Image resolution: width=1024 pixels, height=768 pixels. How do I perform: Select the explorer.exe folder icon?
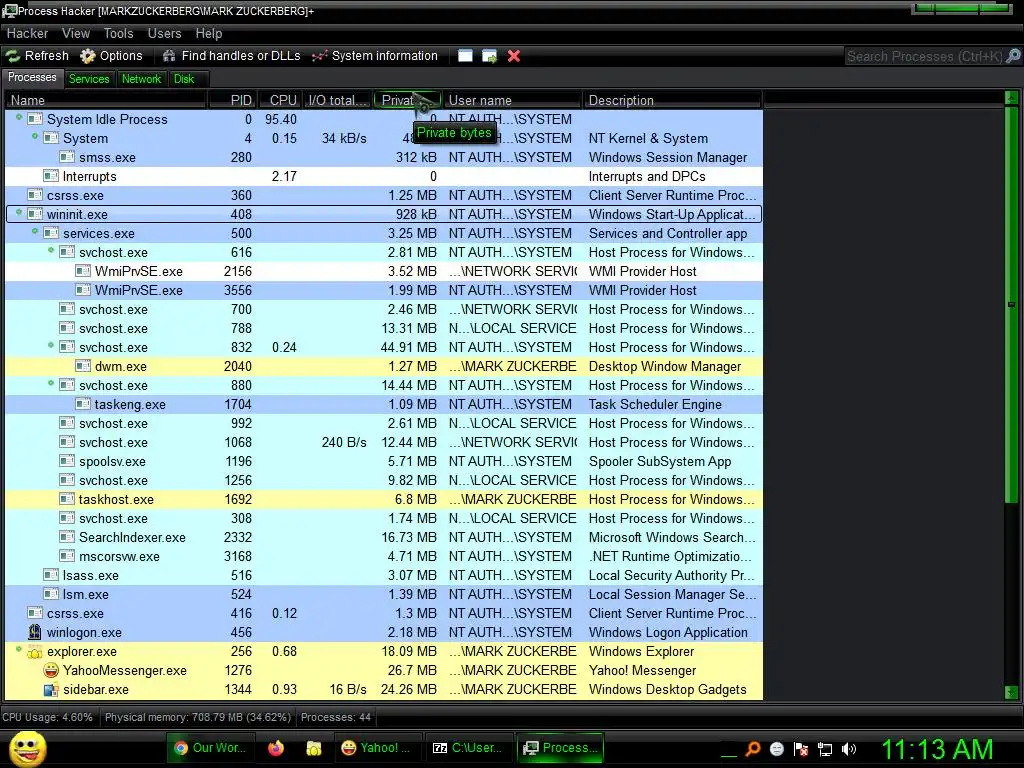[35, 652]
